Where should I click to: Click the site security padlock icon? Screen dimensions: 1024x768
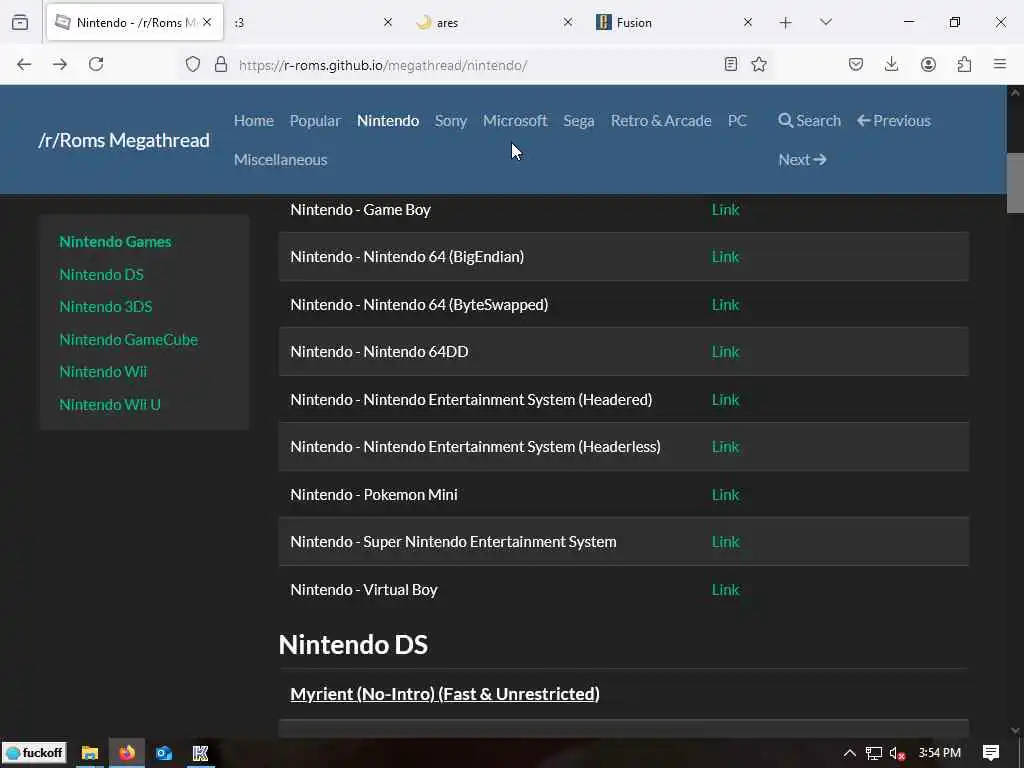[221, 64]
